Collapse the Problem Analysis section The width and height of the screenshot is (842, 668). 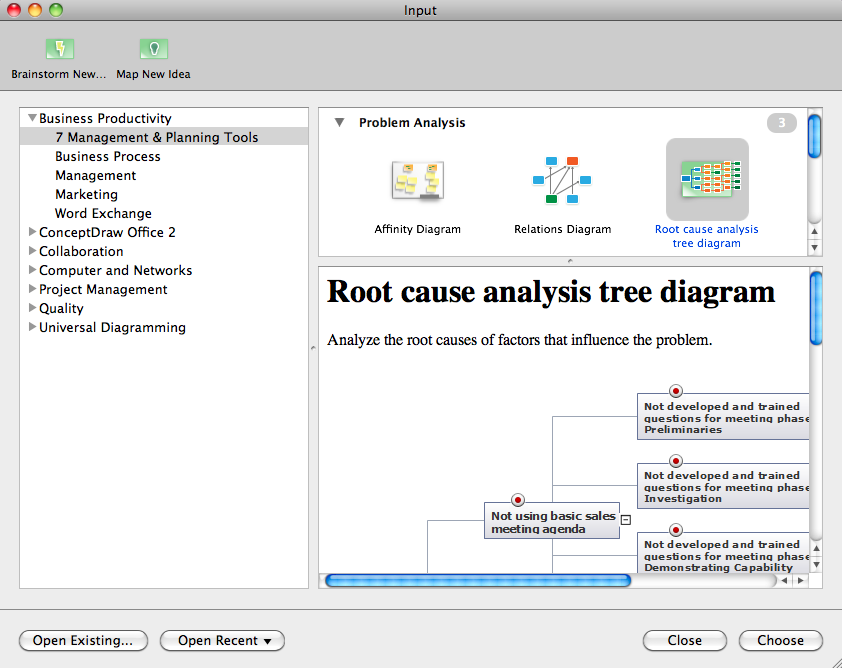[339, 123]
